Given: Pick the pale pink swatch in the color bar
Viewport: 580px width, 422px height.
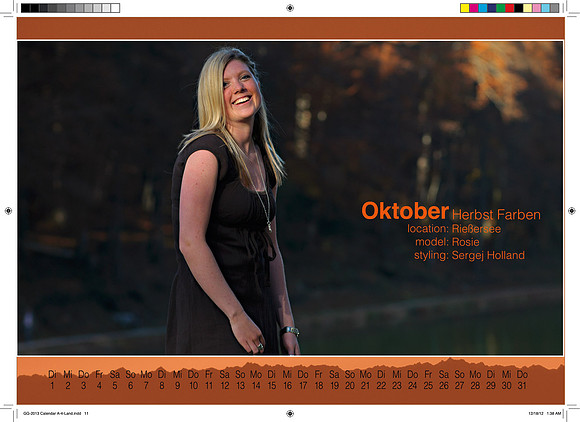Looking at the screenshot, I should pos(537,8).
